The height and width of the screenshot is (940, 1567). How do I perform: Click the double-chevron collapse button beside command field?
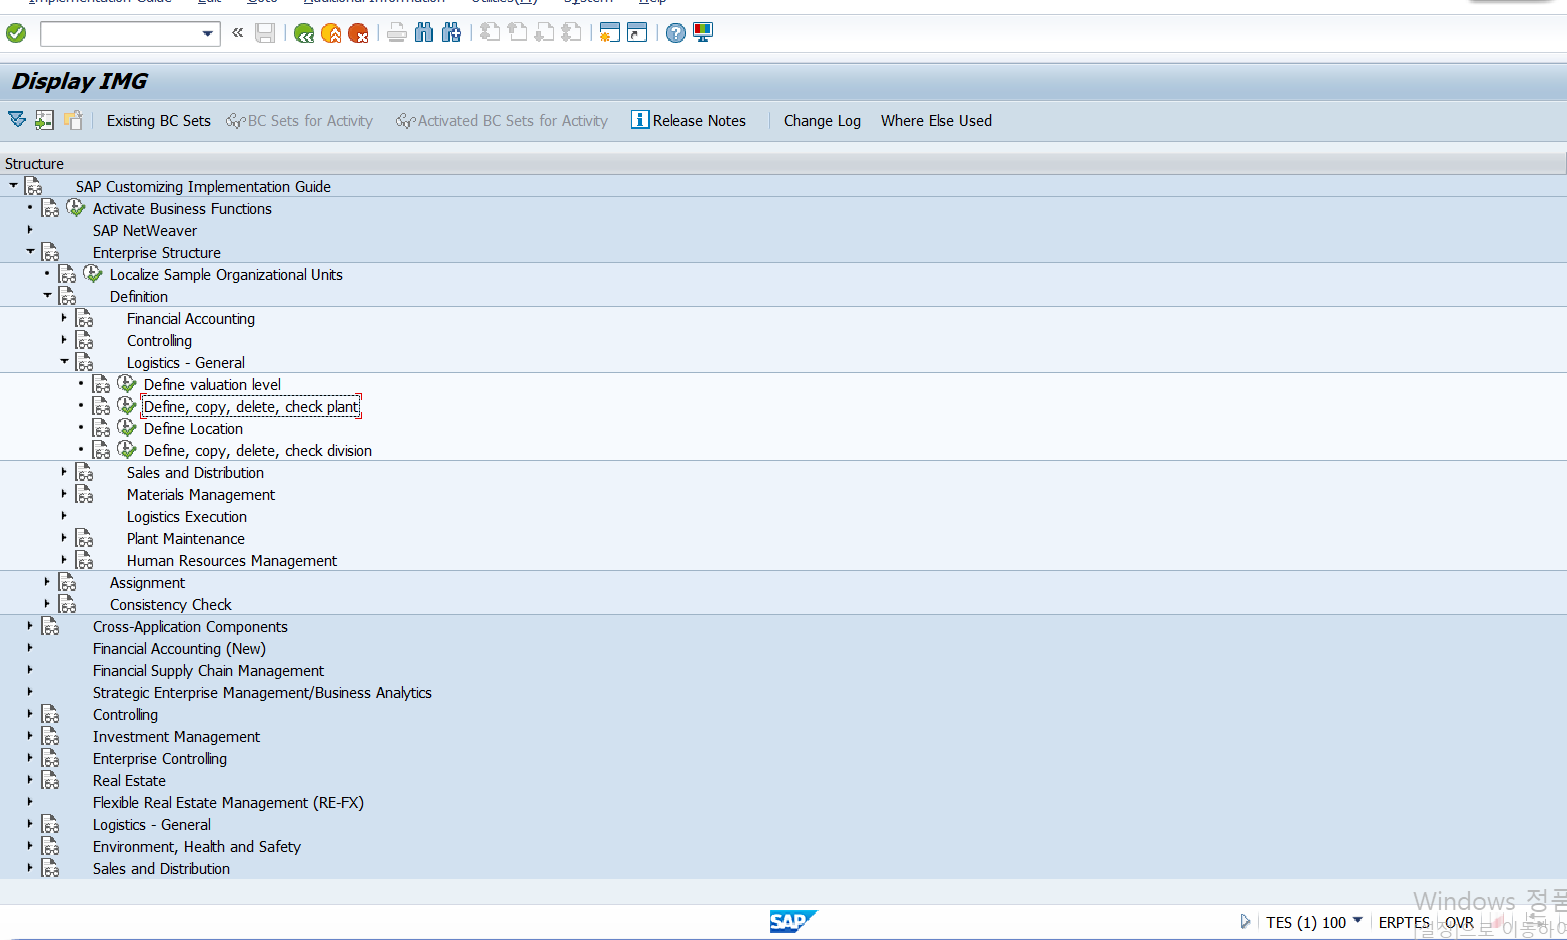coord(238,33)
